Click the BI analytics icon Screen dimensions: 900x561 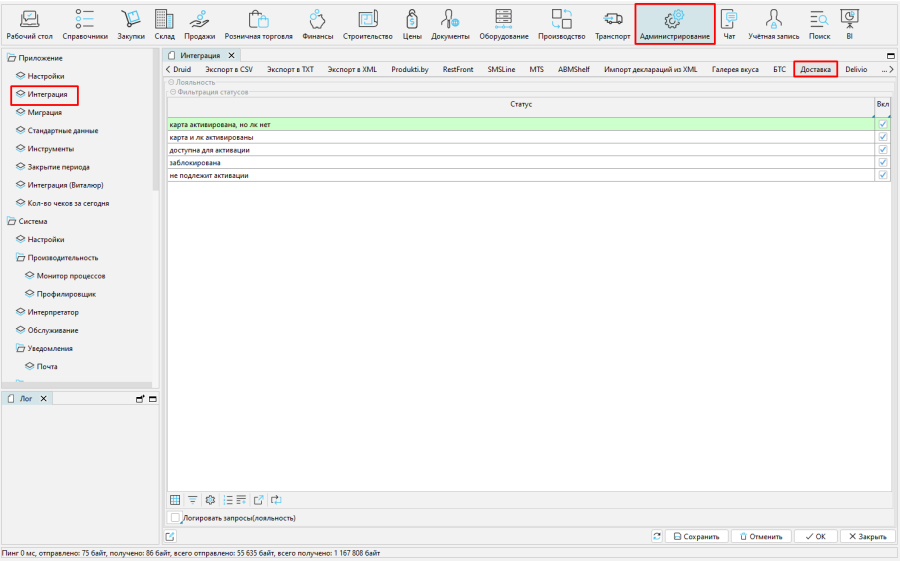coord(849,24)
